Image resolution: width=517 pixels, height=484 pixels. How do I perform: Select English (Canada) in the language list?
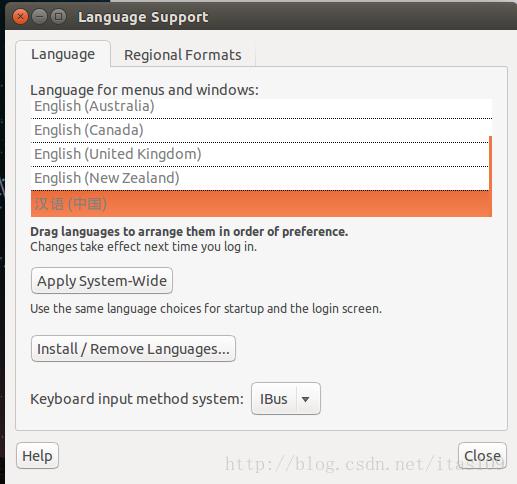click(x=261, y=130)
